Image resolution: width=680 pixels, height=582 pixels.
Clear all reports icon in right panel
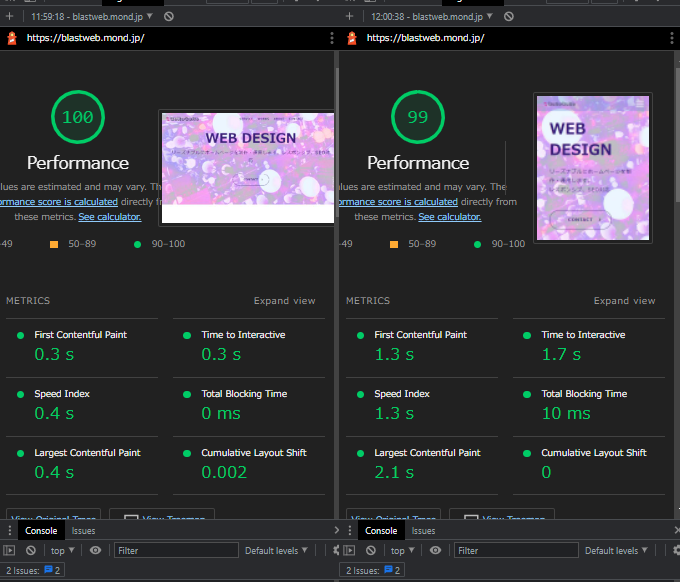click(509, 16)
